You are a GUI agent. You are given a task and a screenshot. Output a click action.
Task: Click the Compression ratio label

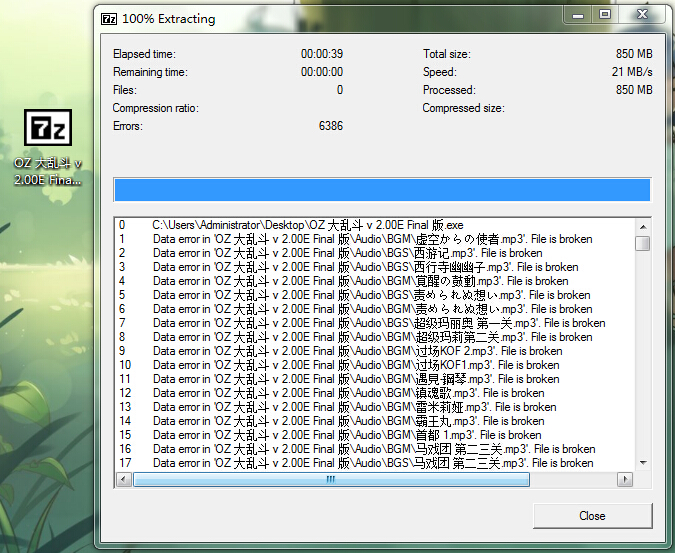click(x=155, y=108)
